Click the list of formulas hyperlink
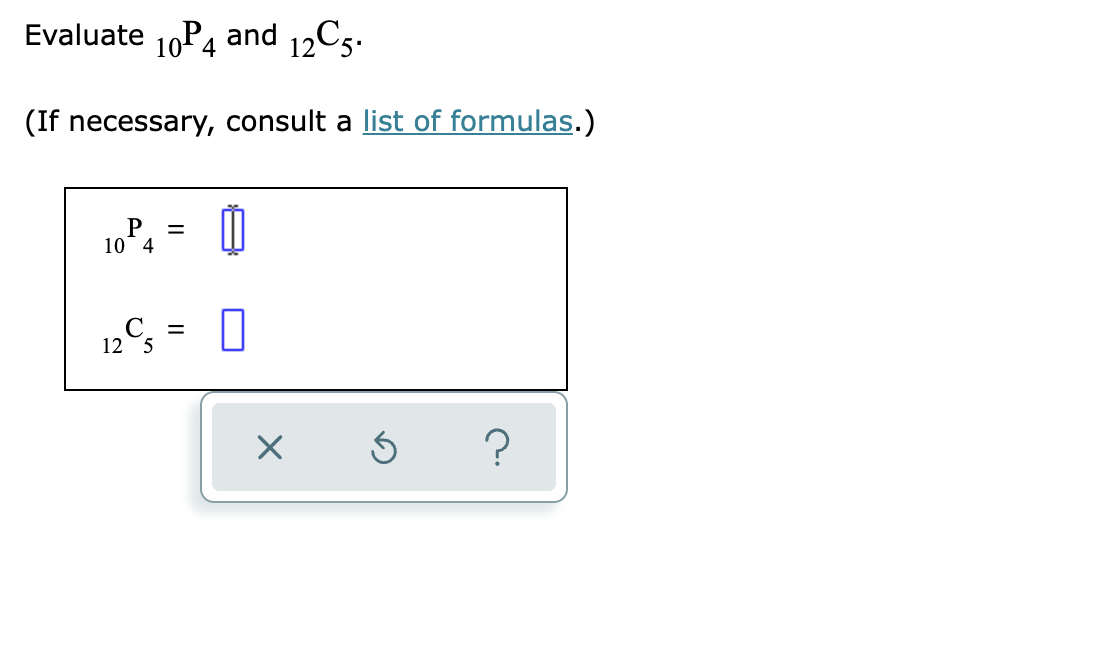This screenshot has height=665, width=1120. [467, 121]
